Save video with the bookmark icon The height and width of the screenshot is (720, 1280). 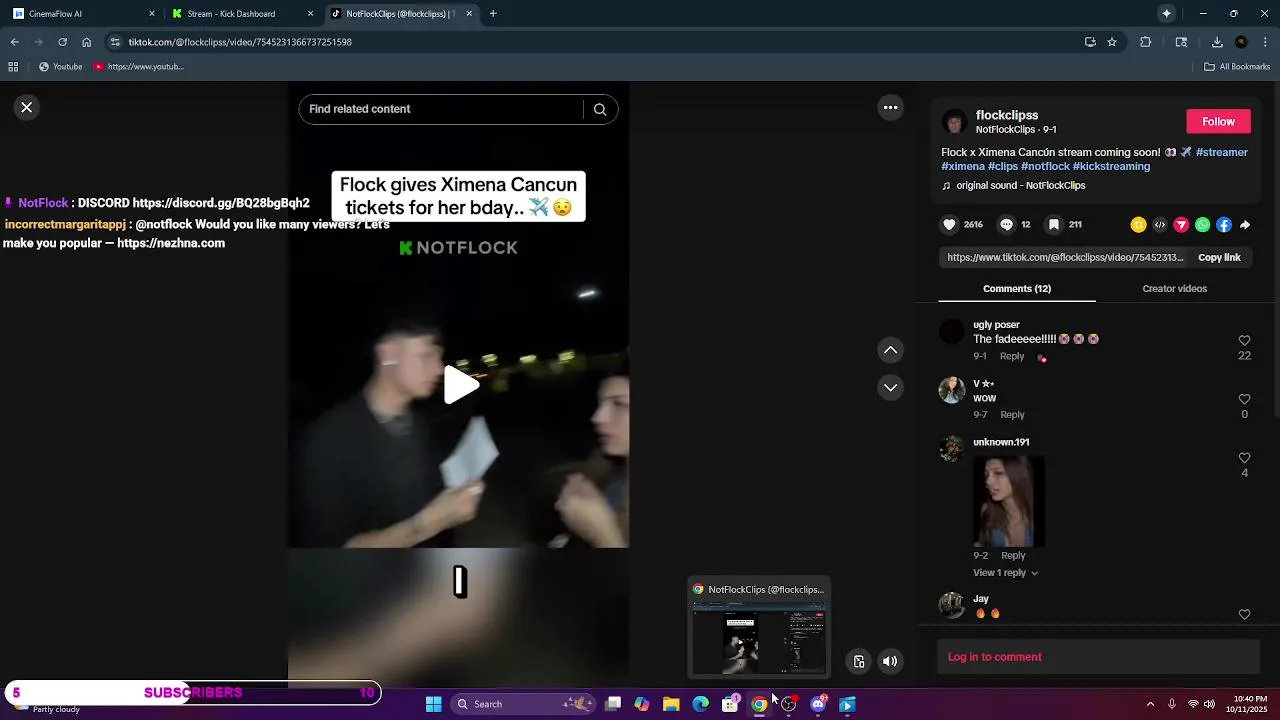(x=1054, y=225)
